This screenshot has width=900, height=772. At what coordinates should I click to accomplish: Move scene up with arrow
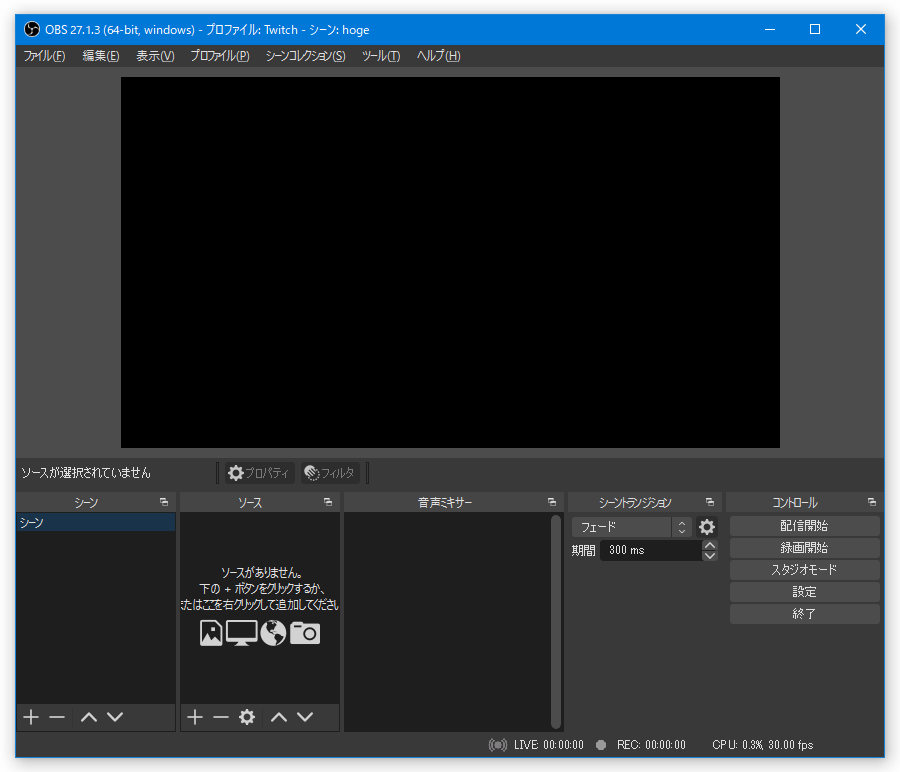pos(89,717)
